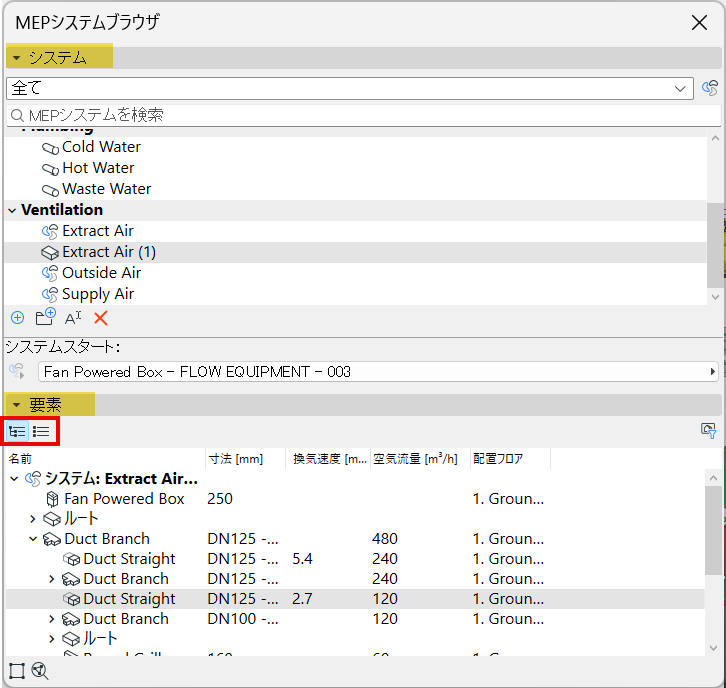This screenshot has width=726, height=688.
Task: Switch to flat list view mode
Action: 42,432
